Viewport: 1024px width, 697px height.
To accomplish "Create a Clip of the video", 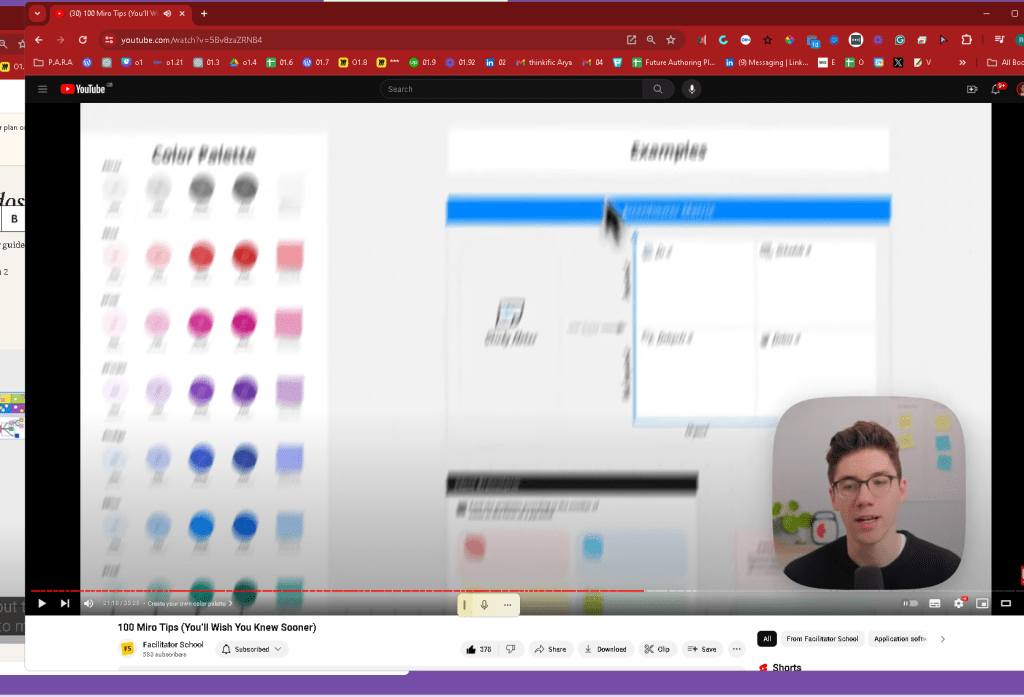I will point(657,649).
